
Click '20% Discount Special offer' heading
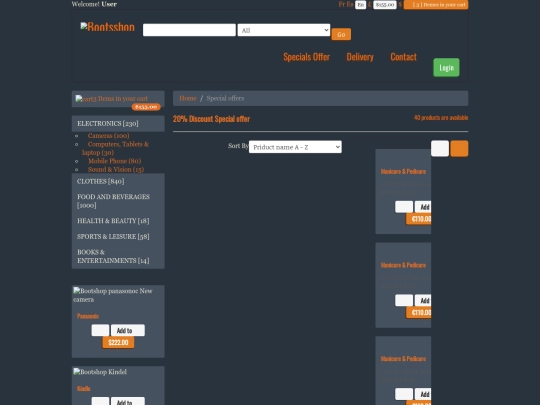pyautogui.click(x=211, y=119)
